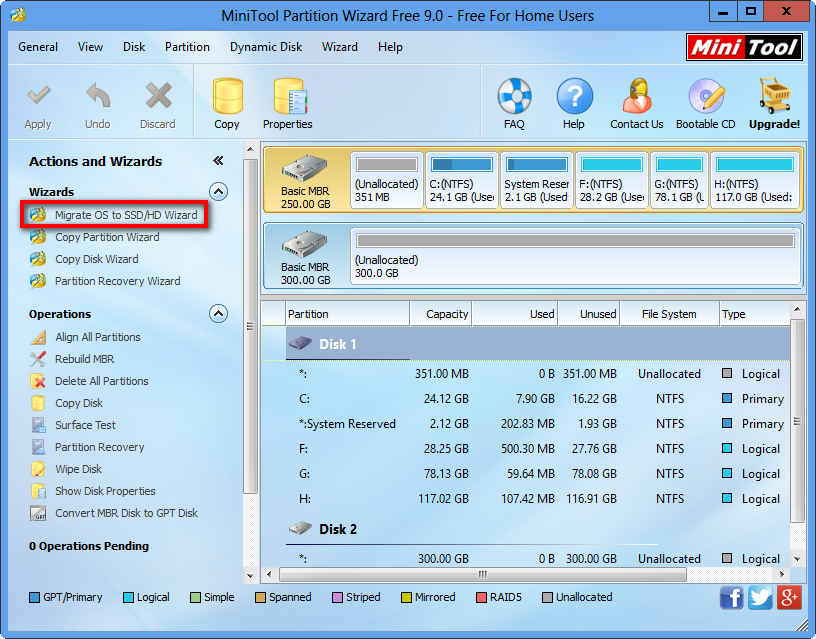The height and width of the screenshot is (639, 816).
Task: Open the Partition menu
Action: pyautogui.click(x=187, y=47)
